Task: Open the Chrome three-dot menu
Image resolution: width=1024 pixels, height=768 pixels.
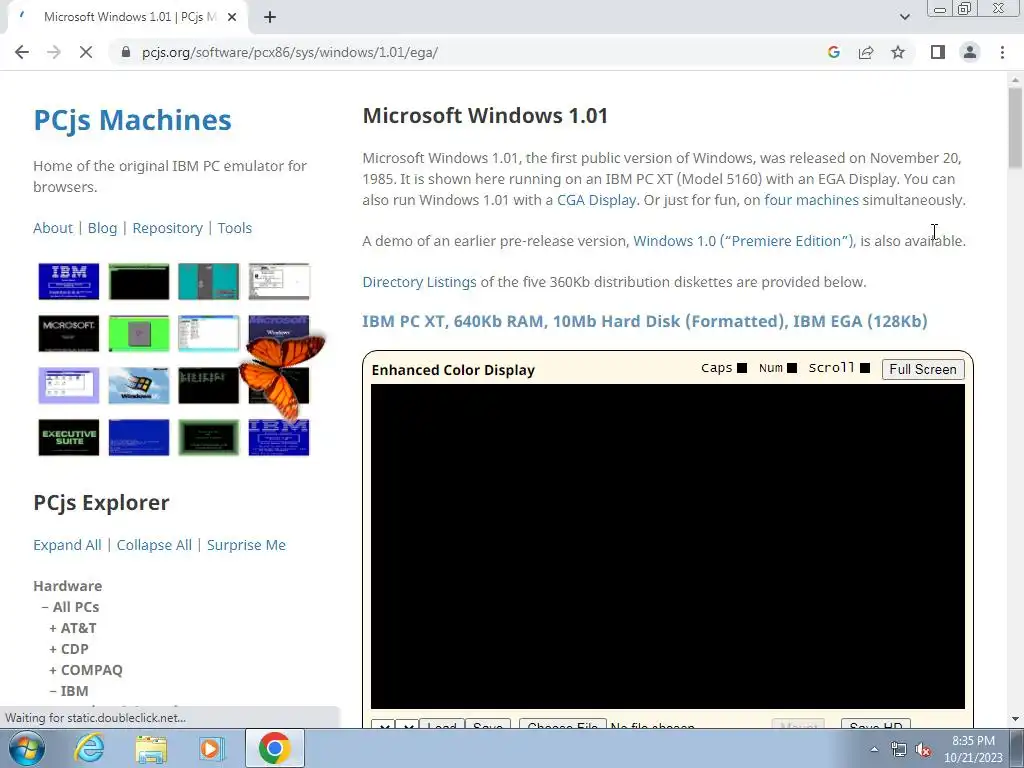Action: tap(1002, 52)
